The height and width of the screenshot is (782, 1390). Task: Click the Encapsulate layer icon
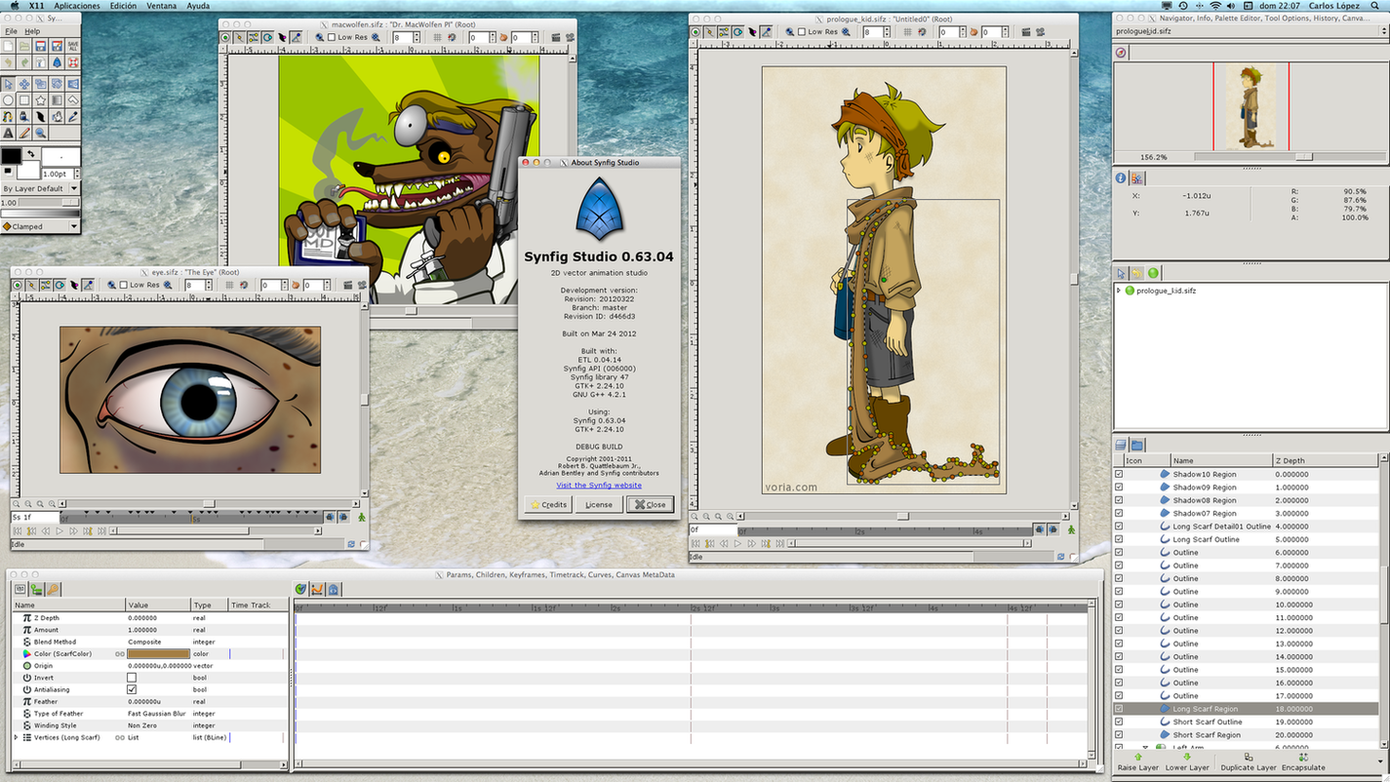click(1302, 758)
